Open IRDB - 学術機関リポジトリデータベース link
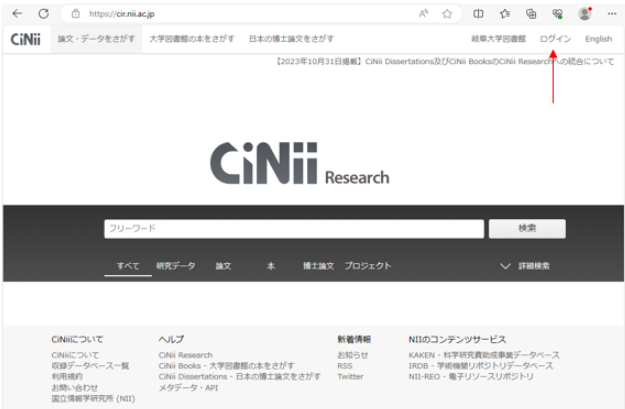 click(481, 366)
